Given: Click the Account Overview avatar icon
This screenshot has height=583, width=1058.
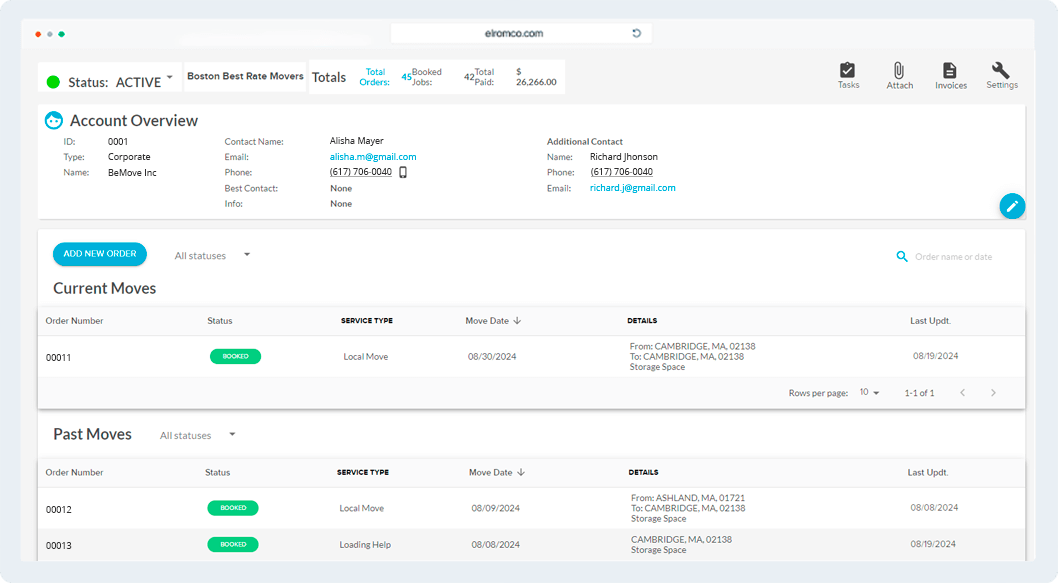Looking at the screenshot, I should coord(54,120).
